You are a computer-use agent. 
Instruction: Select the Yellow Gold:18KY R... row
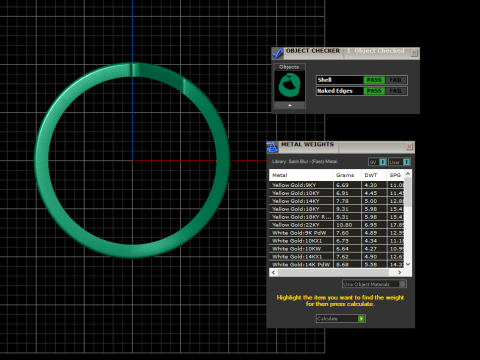(x=337, y=217)
